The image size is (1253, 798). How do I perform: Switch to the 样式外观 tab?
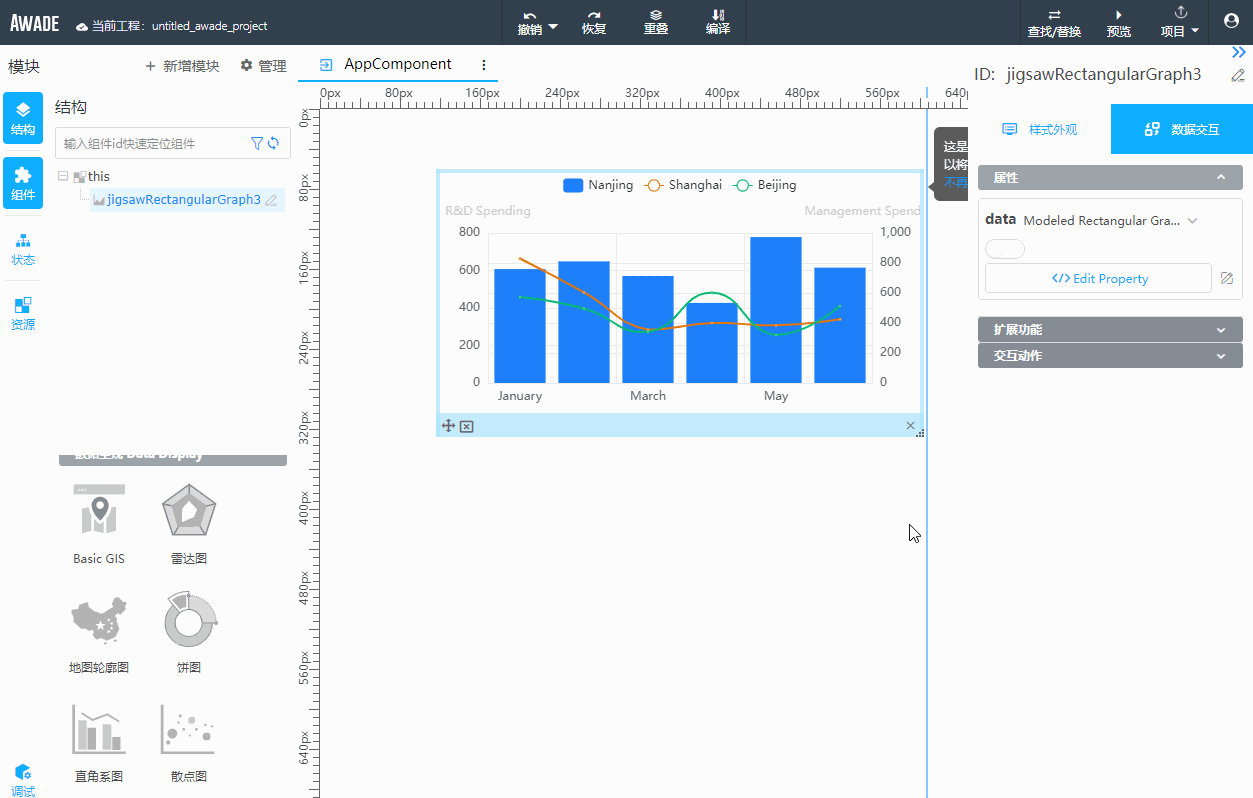coord(1041,130)
